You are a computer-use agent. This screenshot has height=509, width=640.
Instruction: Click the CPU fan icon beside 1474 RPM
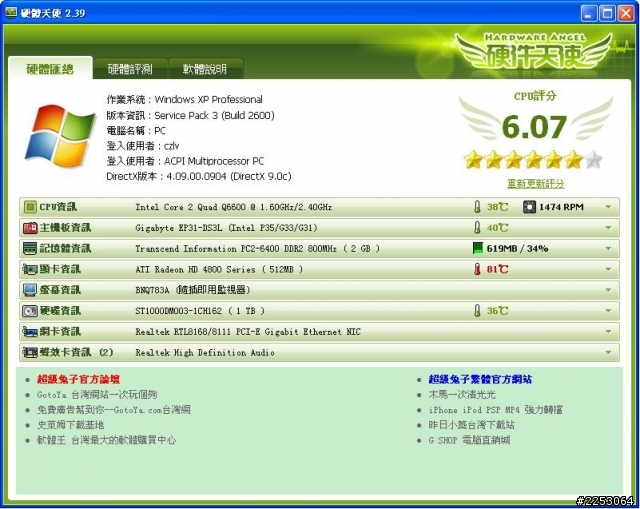coord(529,207)
